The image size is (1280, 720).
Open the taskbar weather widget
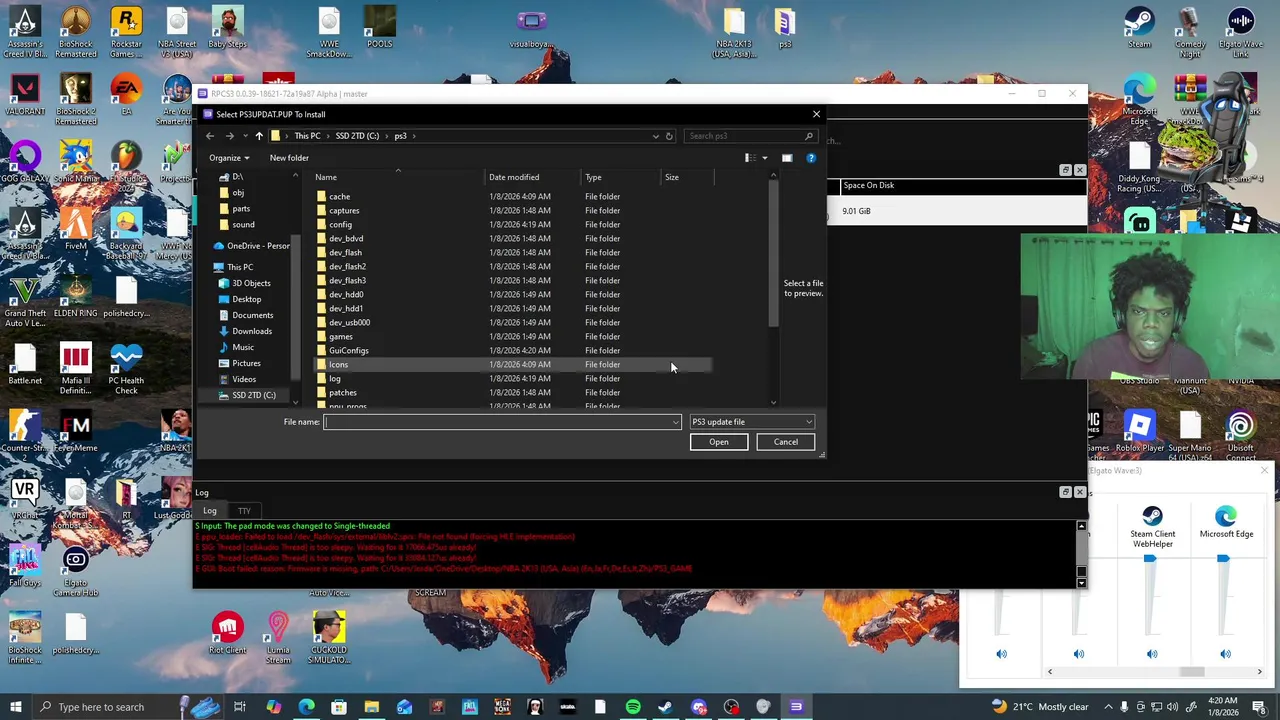point(1040,707)
